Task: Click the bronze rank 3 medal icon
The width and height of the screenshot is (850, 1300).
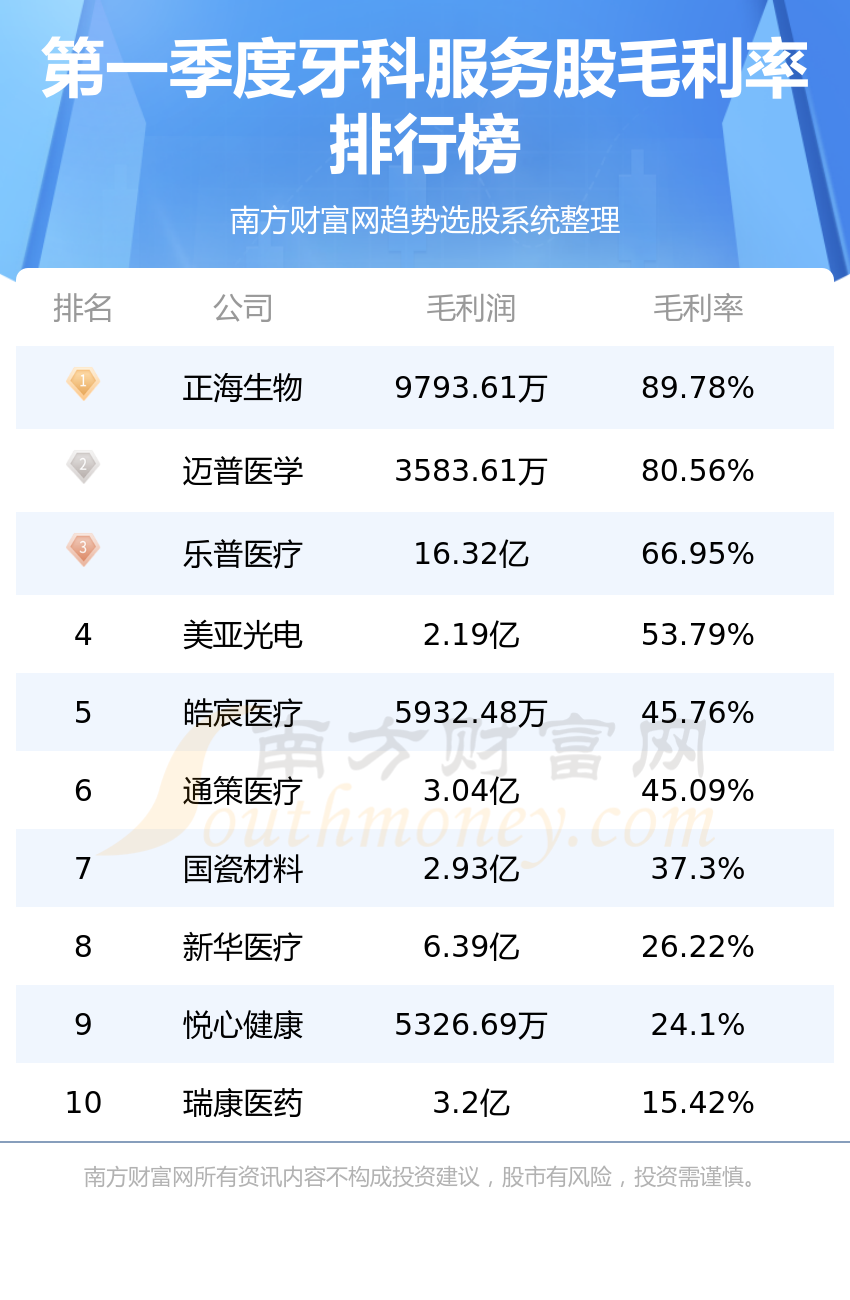Action: (83, 550)
